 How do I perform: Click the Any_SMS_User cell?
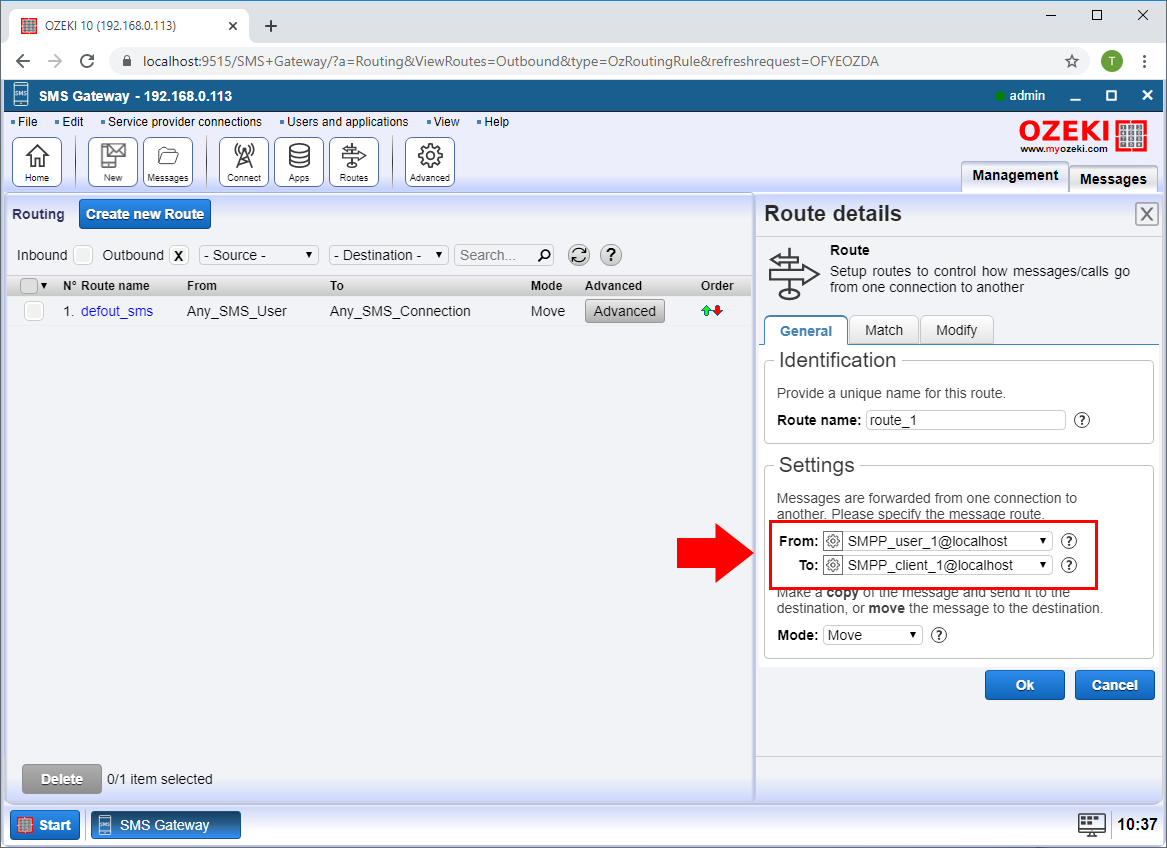(237, 311)
